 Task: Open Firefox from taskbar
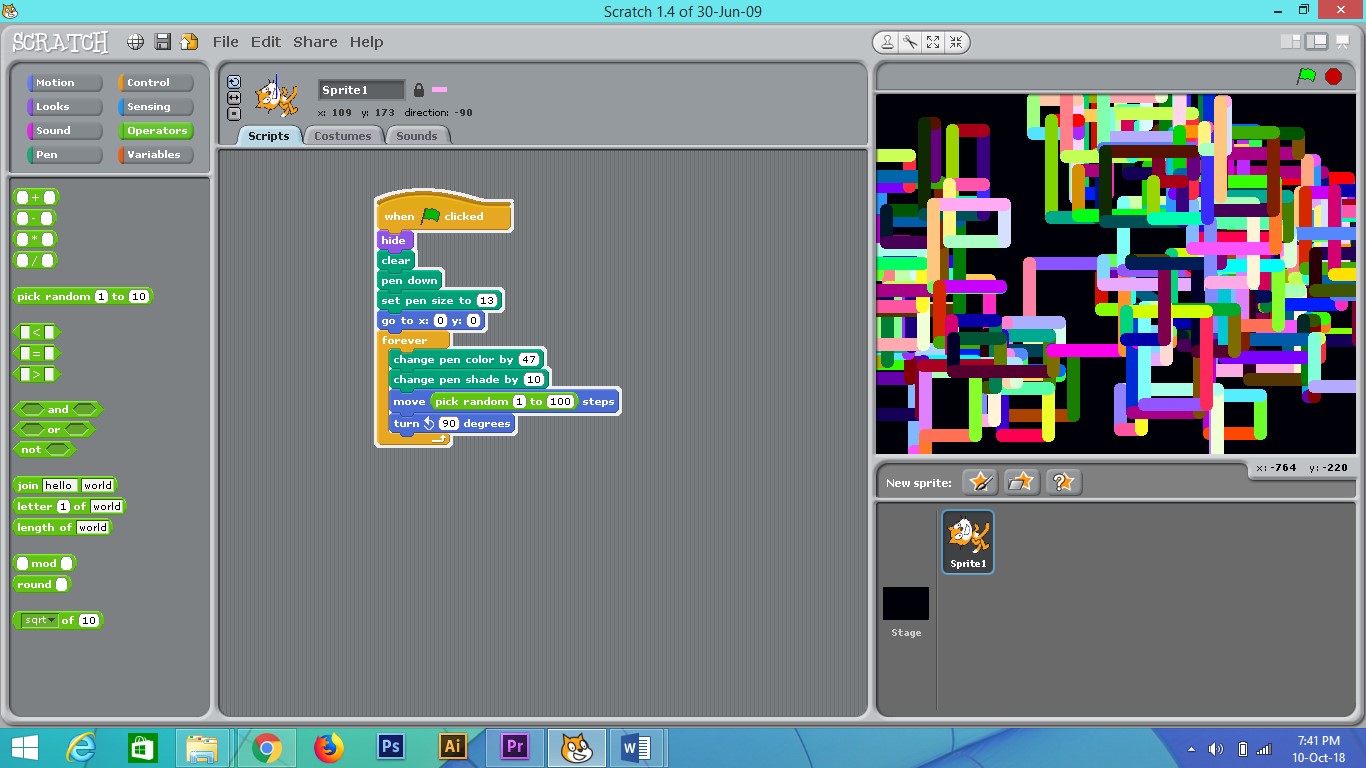pos(328,748)
